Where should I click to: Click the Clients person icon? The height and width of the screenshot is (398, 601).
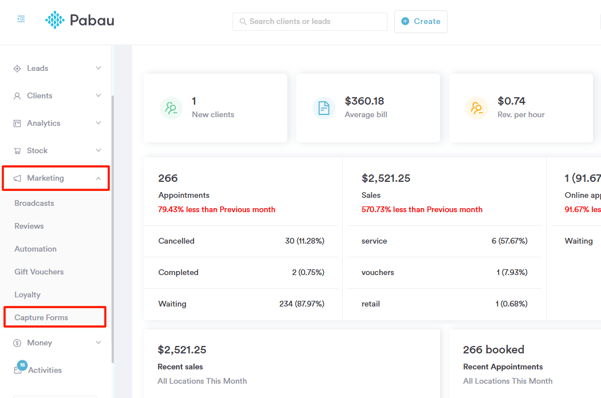(x=17, y=96)
